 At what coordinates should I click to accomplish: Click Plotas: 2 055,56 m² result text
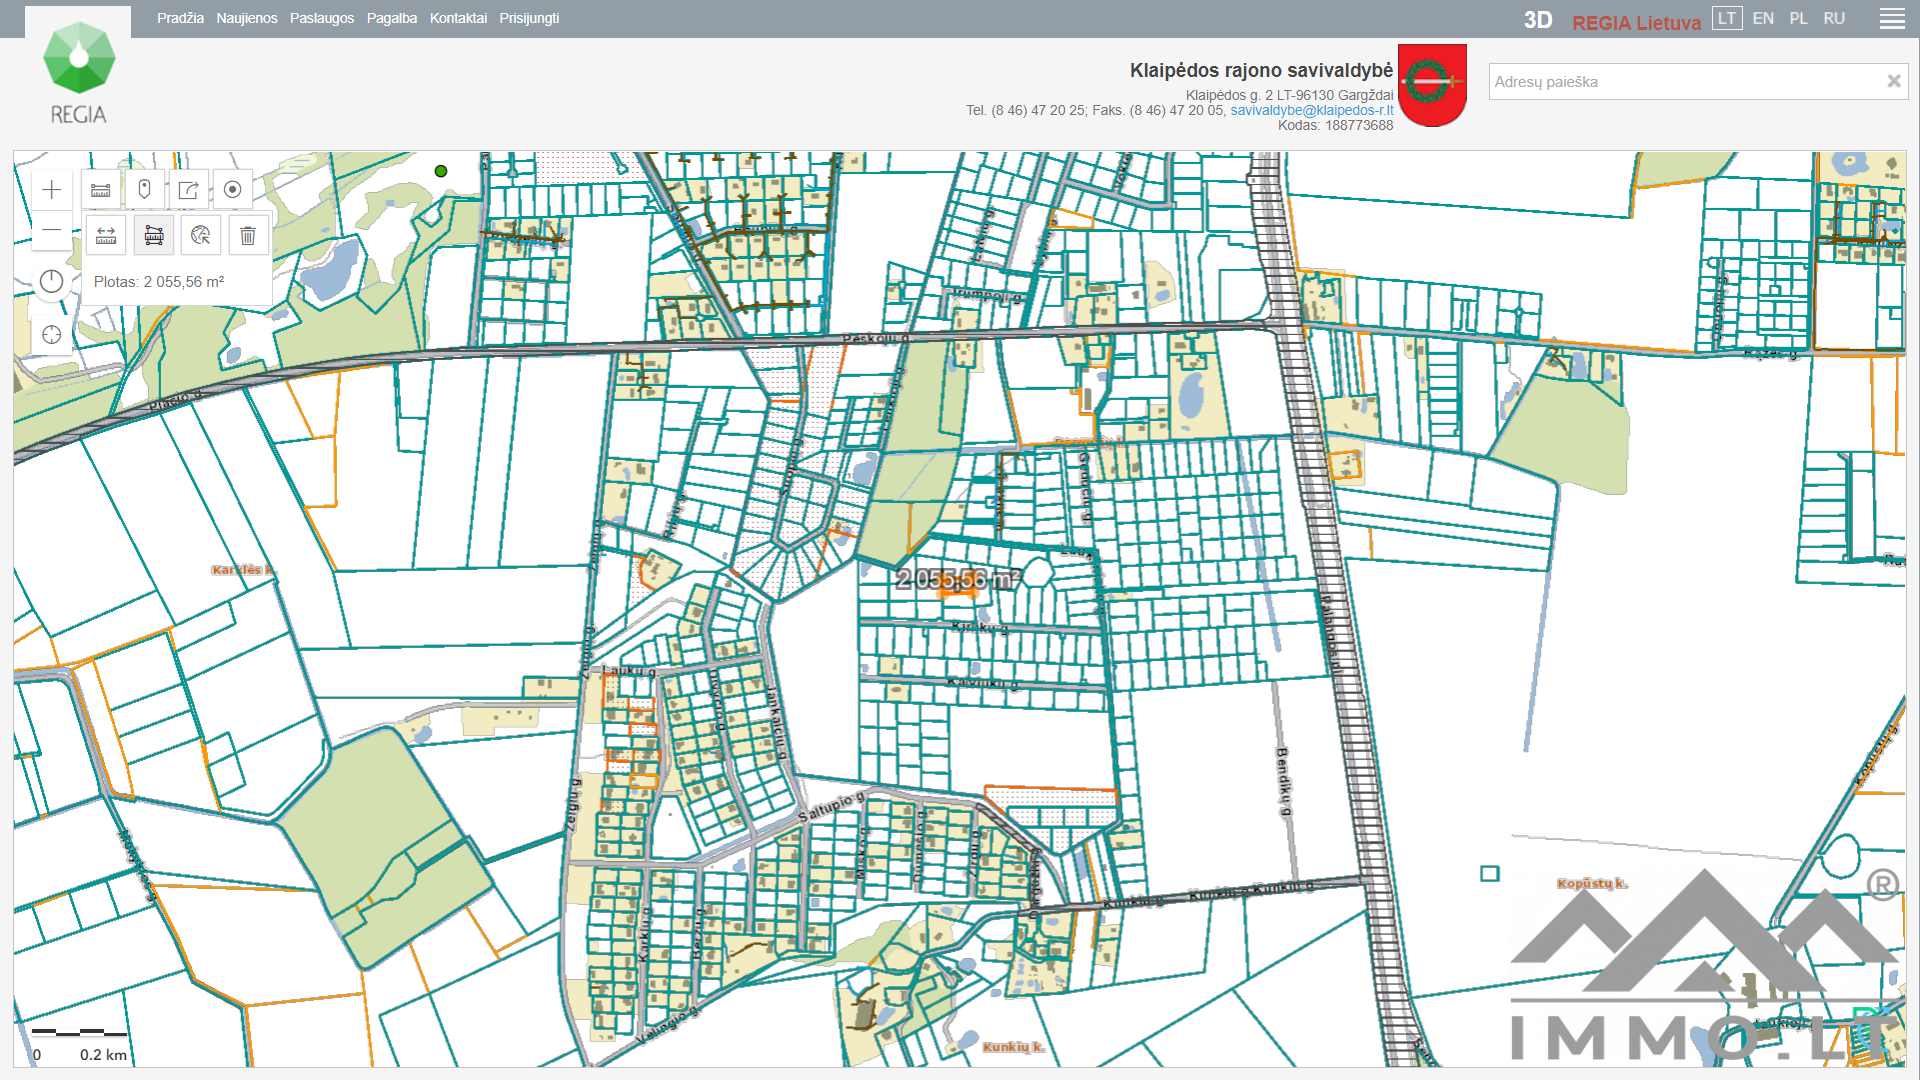pyautogui.click(x=159, y=282)
